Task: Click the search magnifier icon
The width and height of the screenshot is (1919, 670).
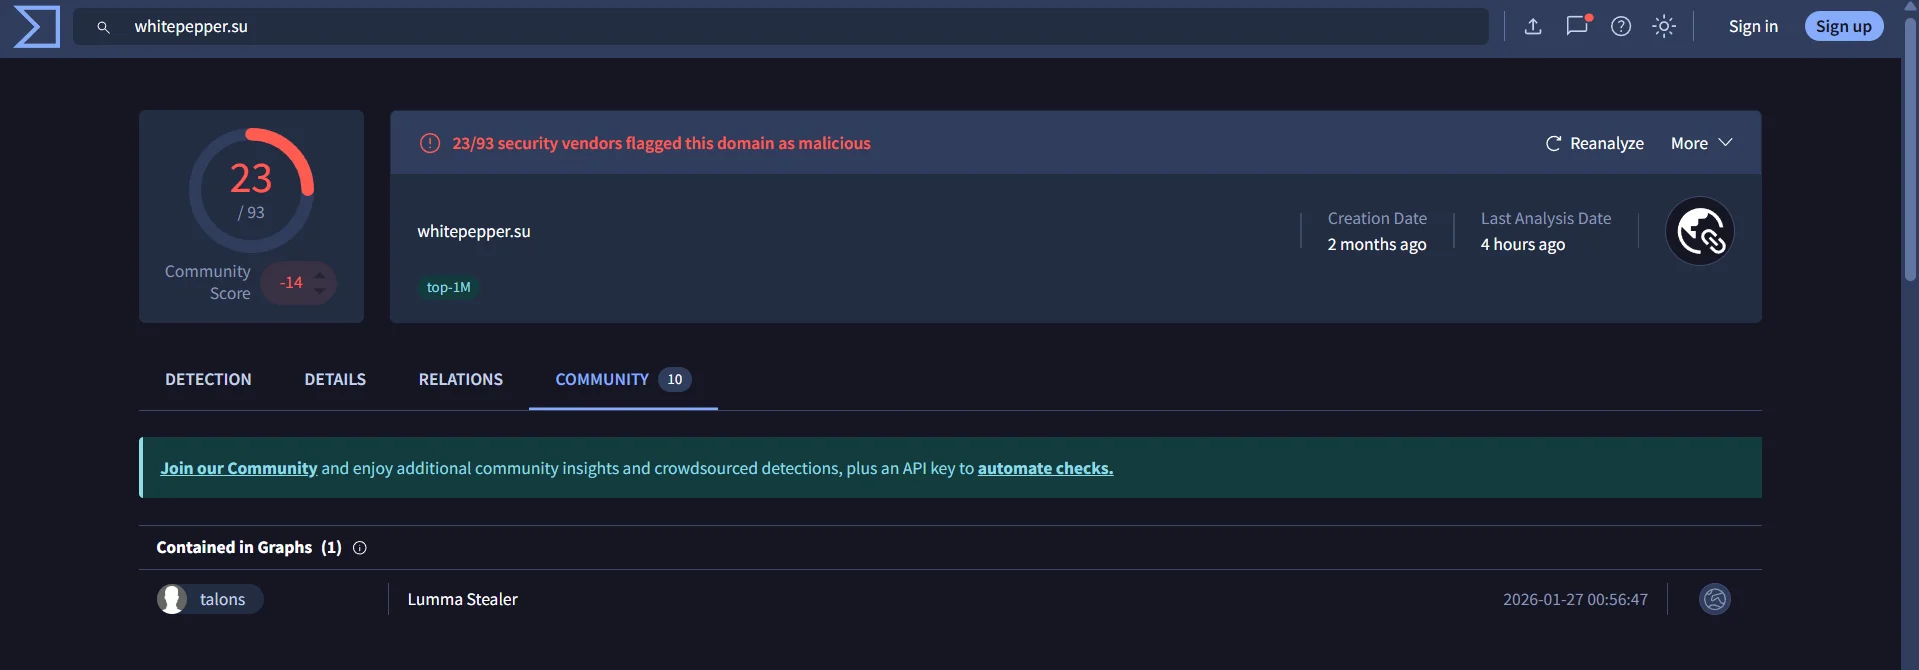Action: 103,27
